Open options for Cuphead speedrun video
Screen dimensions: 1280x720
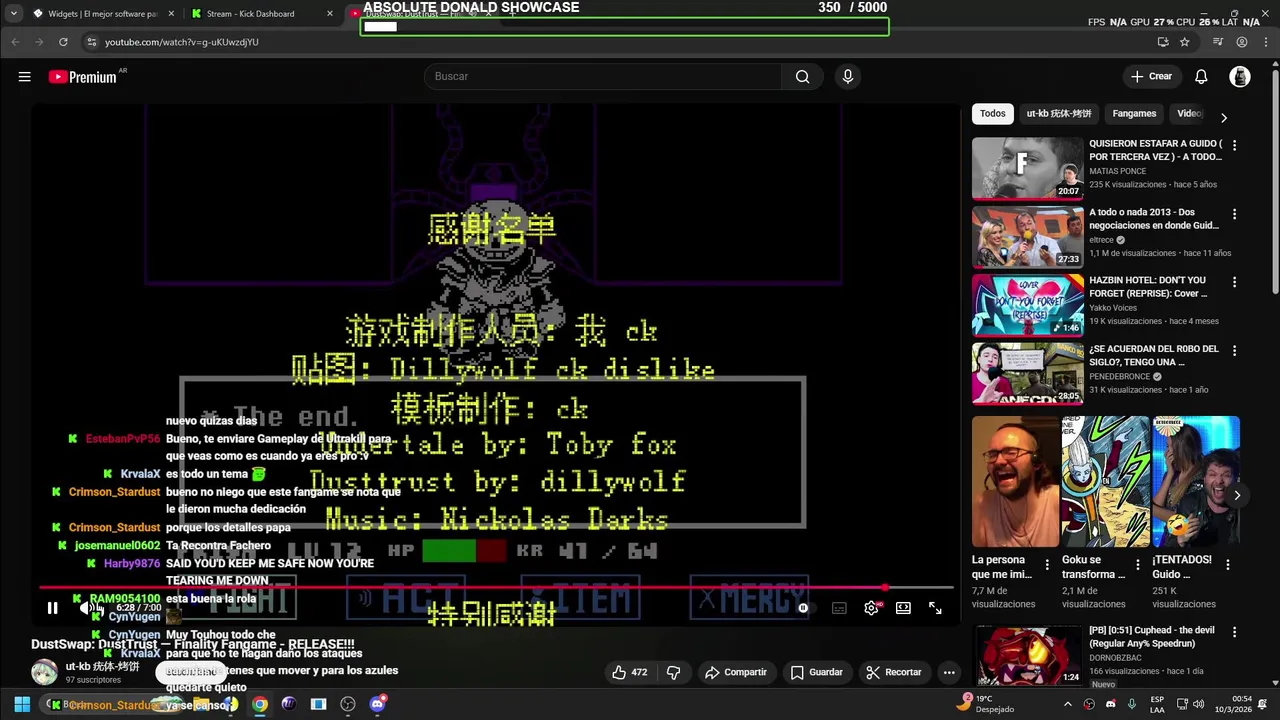click(1234, 632)
